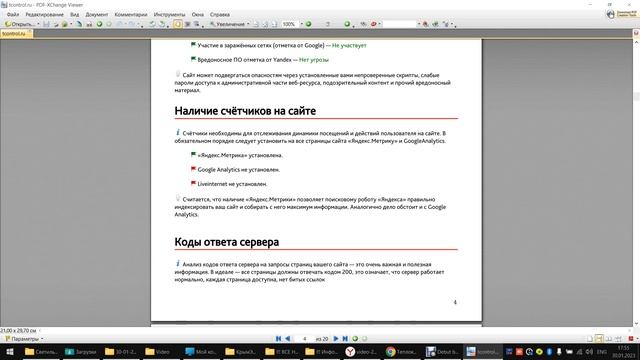
Task: Click green text 'Нет угрозы'
Action: pos(313,60)
